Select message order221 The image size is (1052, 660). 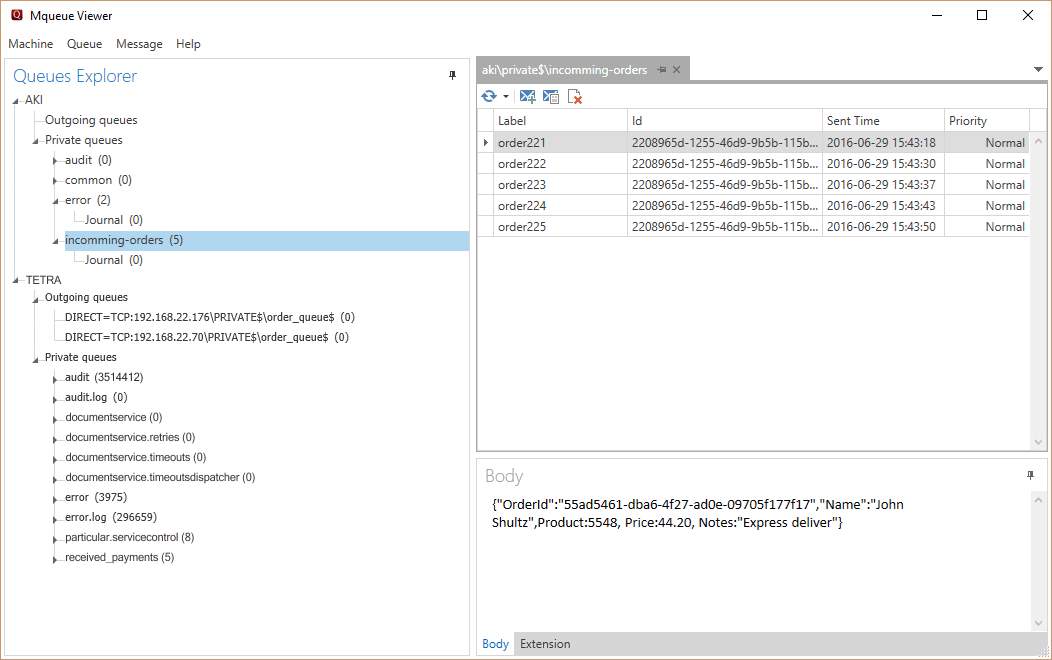[x=753, y=143]
